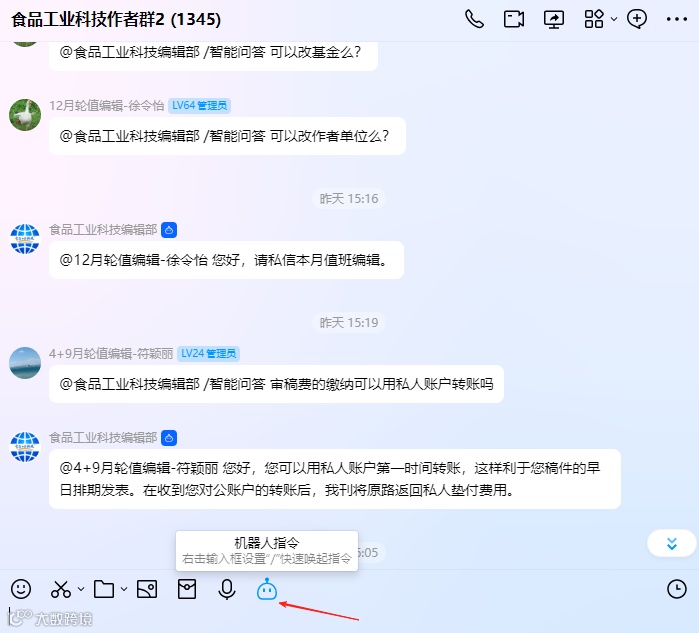Viewport: 699px width, 633px height.
Task: Click the timestamp 昨天 15:16
Action: [349, 198]
